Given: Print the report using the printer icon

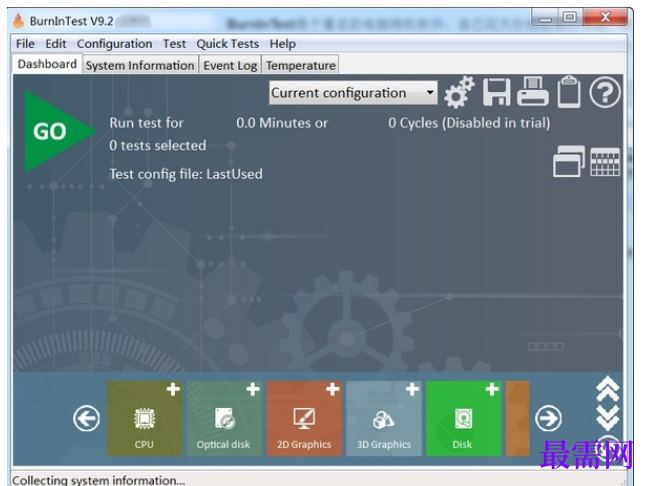Looking at the screenshot, I should pos(533,91).
